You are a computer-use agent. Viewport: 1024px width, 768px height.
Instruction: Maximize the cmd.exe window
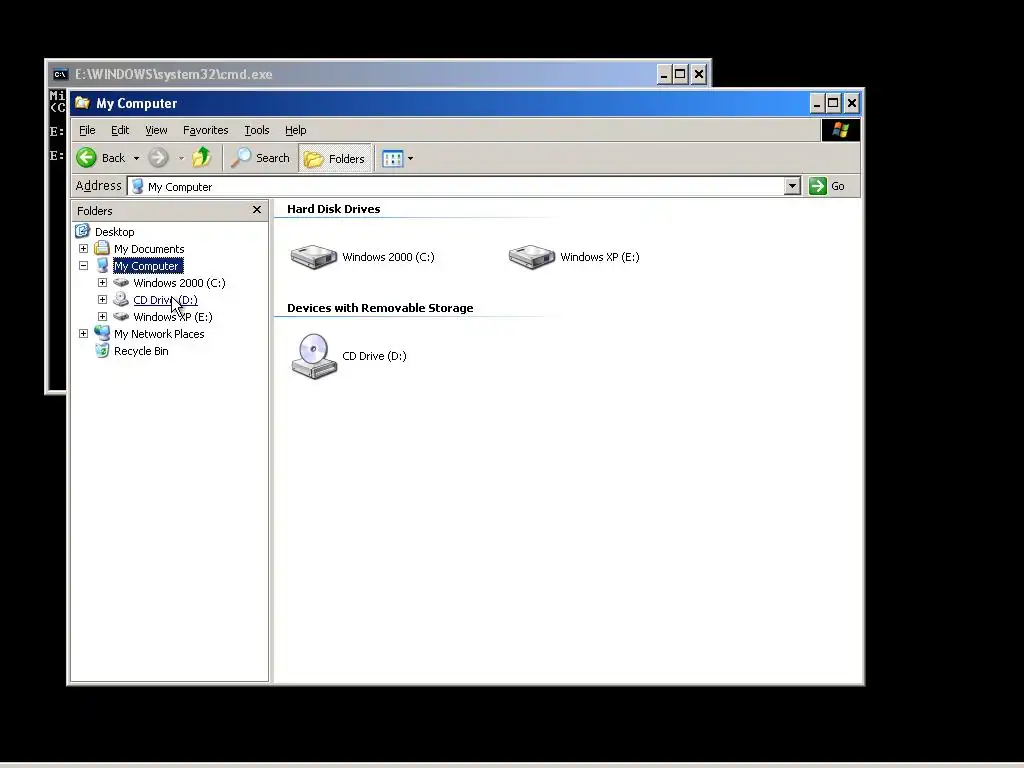(x=680, y=74)
